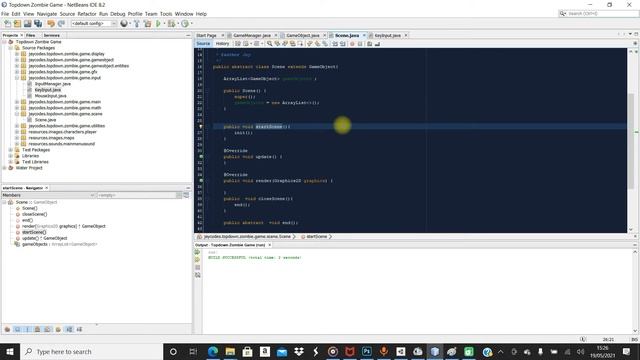Screen dimensions: 640x360
Task: Click the Stop icon in Output panel sidebar
Action: [x=198, y=268]
